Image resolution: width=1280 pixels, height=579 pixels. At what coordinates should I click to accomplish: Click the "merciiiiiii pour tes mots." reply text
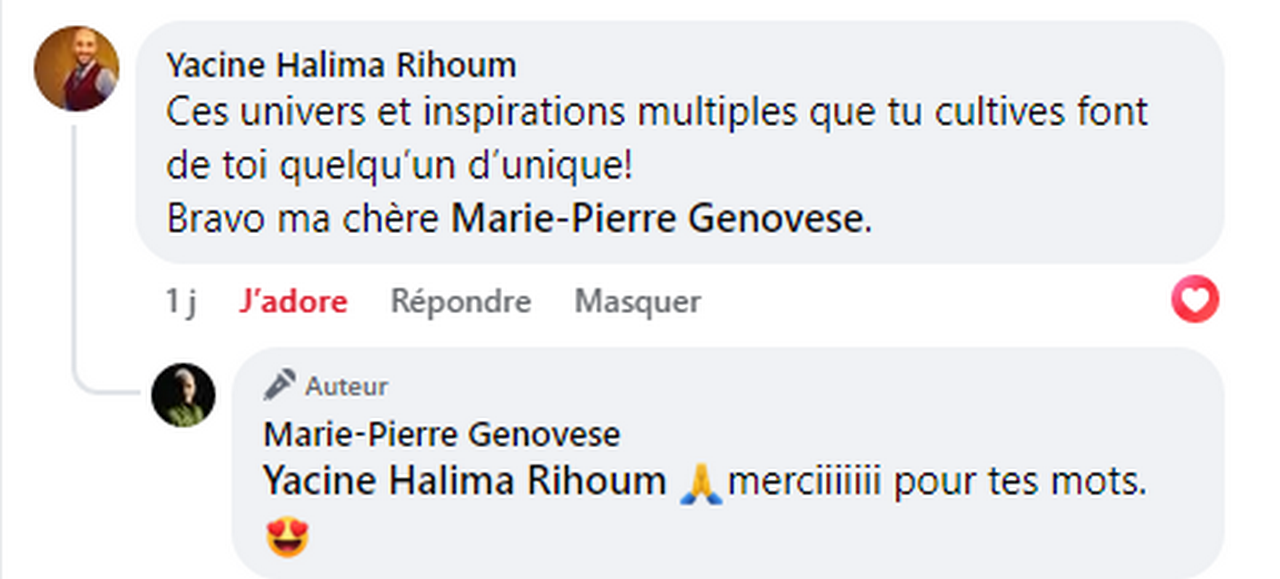(937, 482)
